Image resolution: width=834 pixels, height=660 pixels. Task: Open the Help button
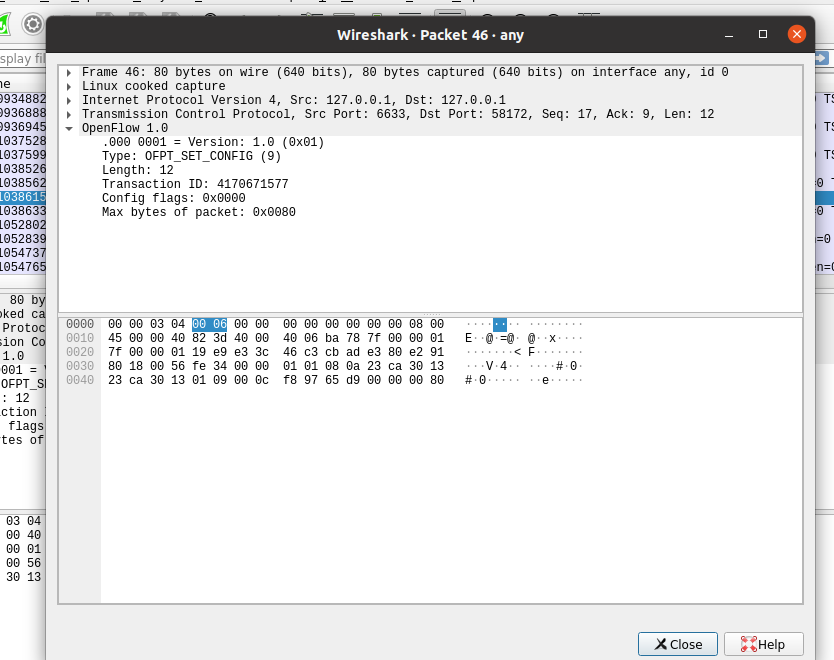coord(763,644)
